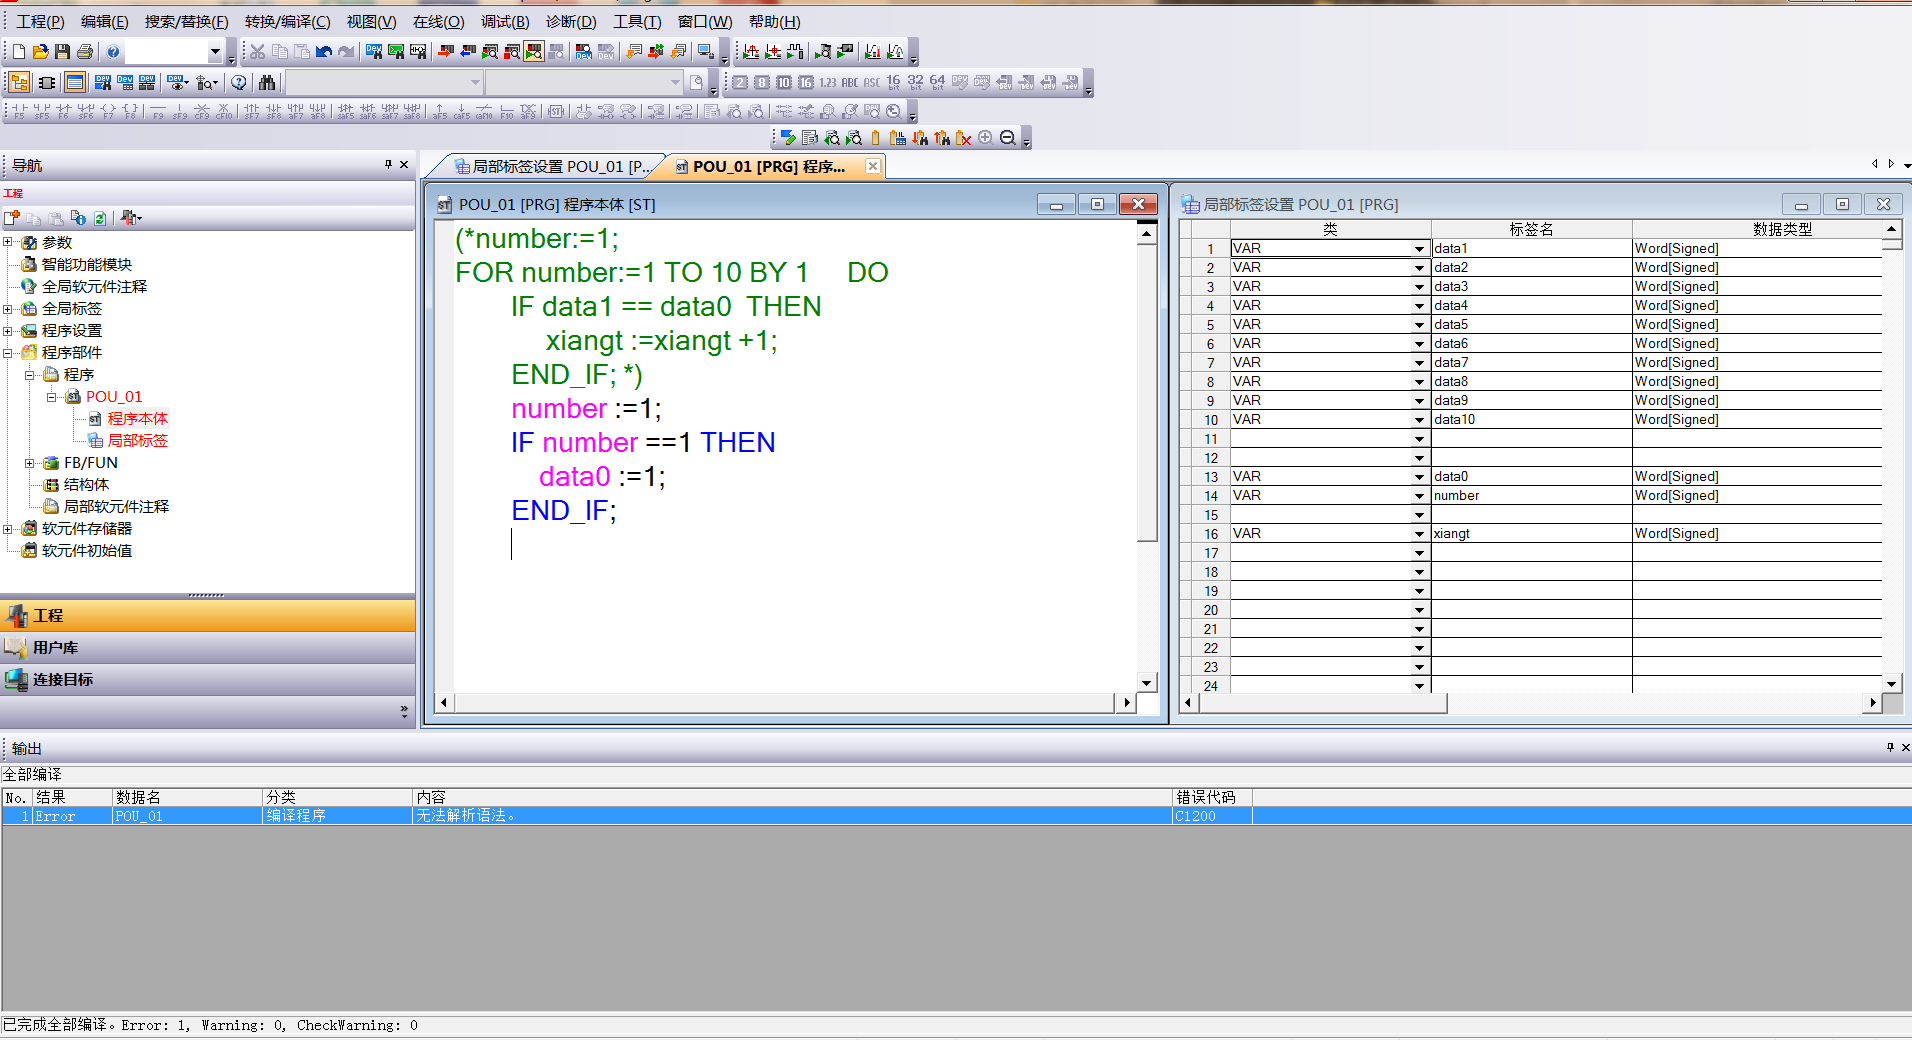Pin the 导航 navigation panel

click(388, 165)
